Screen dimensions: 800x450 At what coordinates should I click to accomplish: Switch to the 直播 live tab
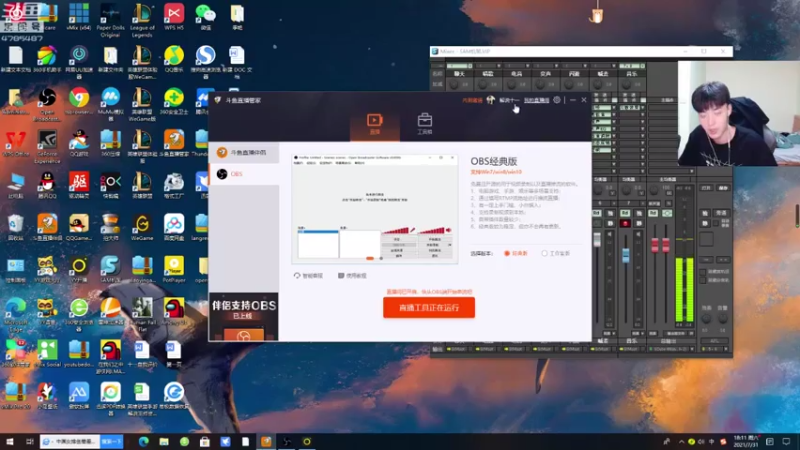pos(374,124)
